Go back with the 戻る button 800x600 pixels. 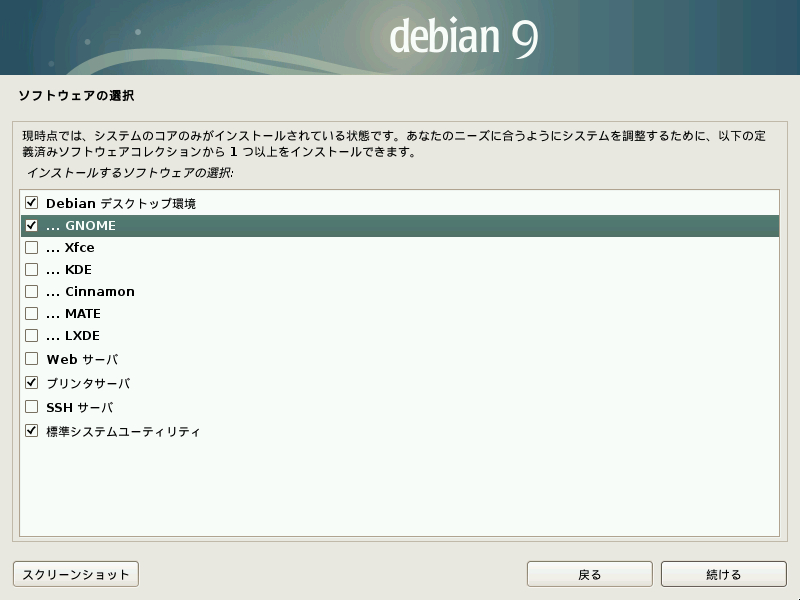point(590,574)
